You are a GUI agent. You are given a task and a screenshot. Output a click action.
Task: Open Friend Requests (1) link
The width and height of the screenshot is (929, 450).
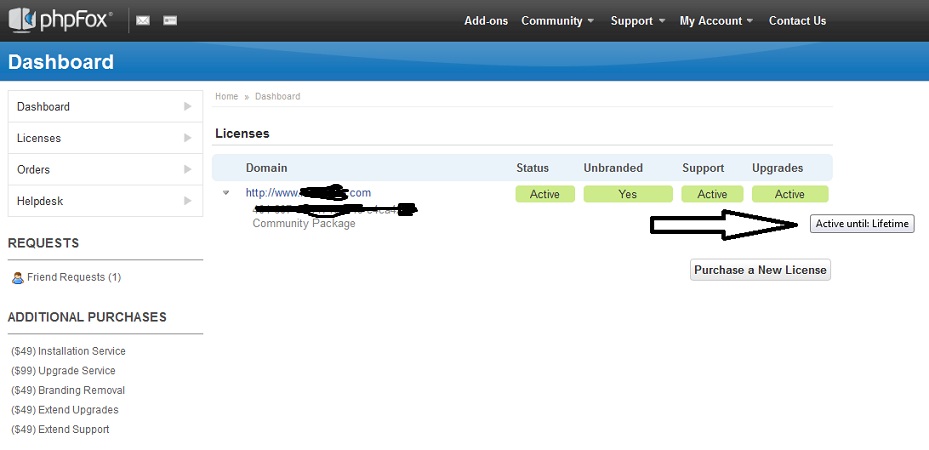(74, 277)
